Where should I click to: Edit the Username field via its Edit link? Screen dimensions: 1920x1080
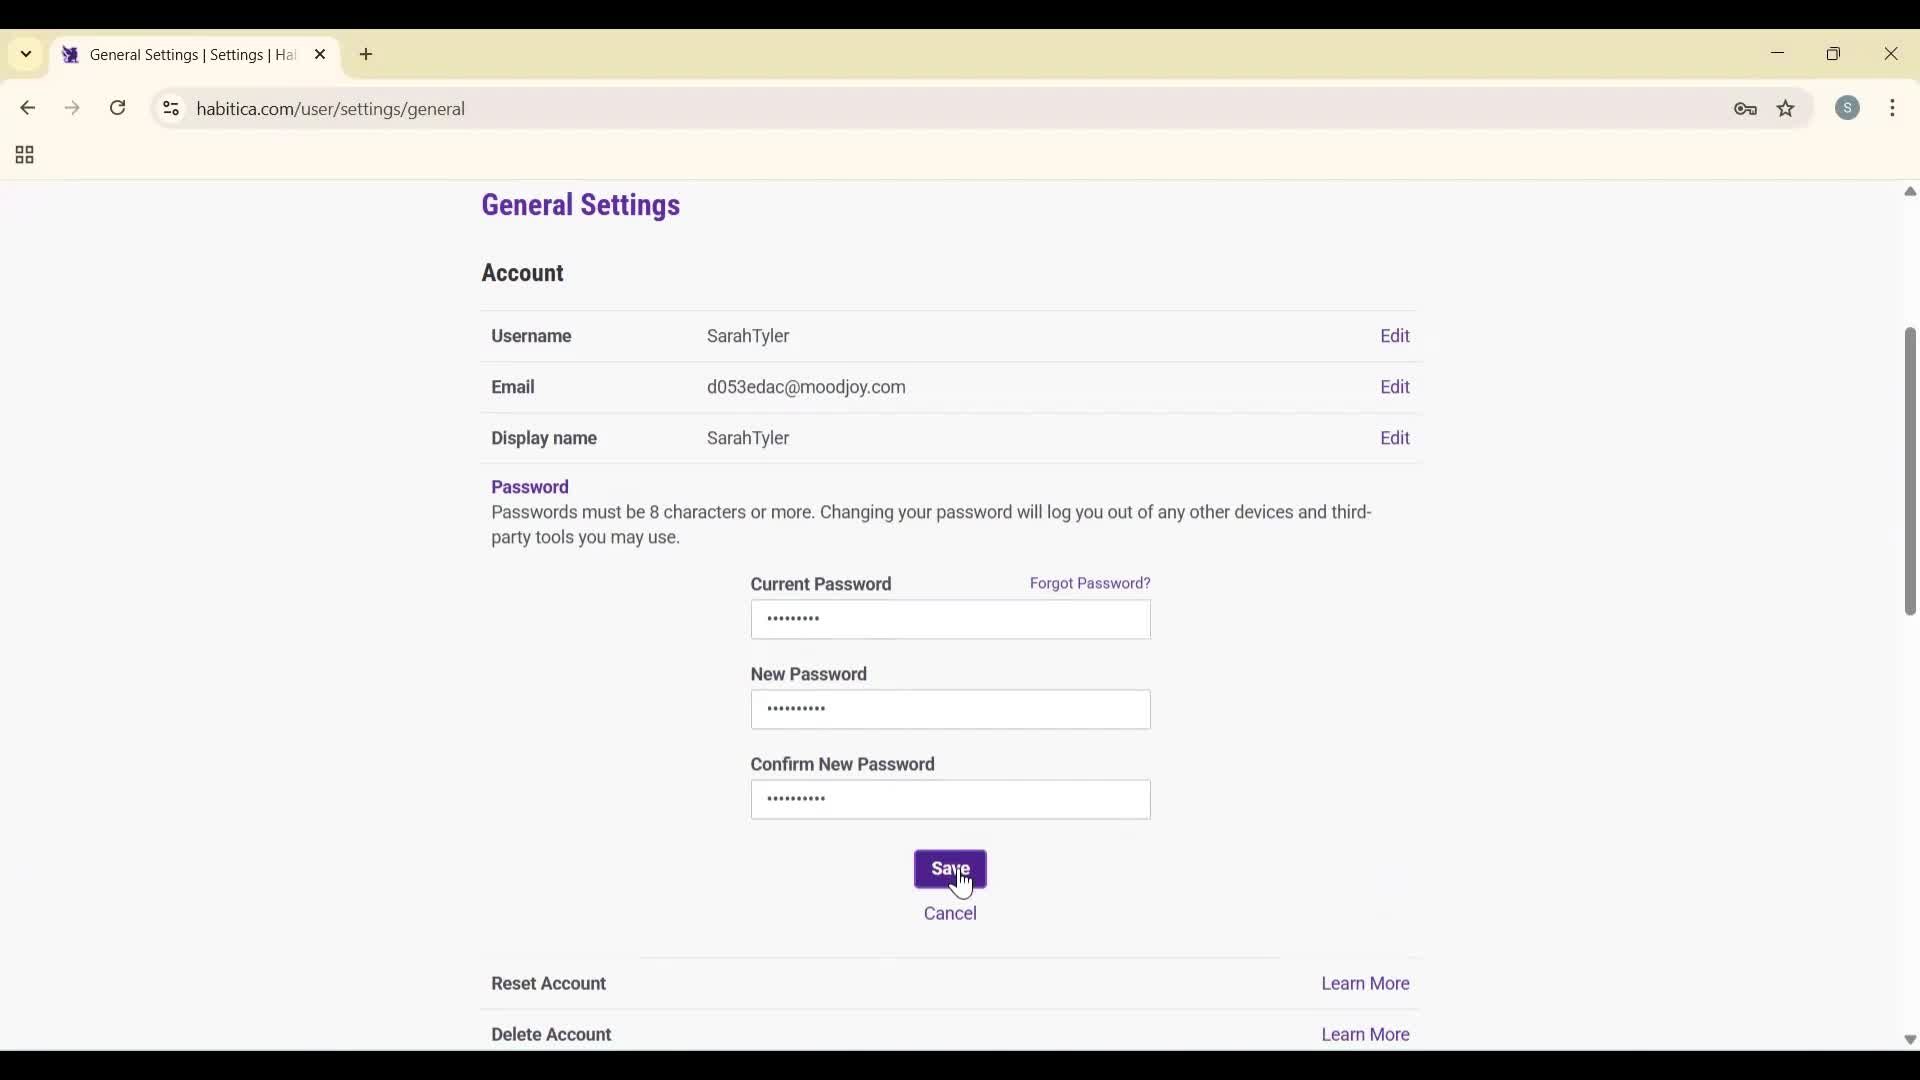1395,336
